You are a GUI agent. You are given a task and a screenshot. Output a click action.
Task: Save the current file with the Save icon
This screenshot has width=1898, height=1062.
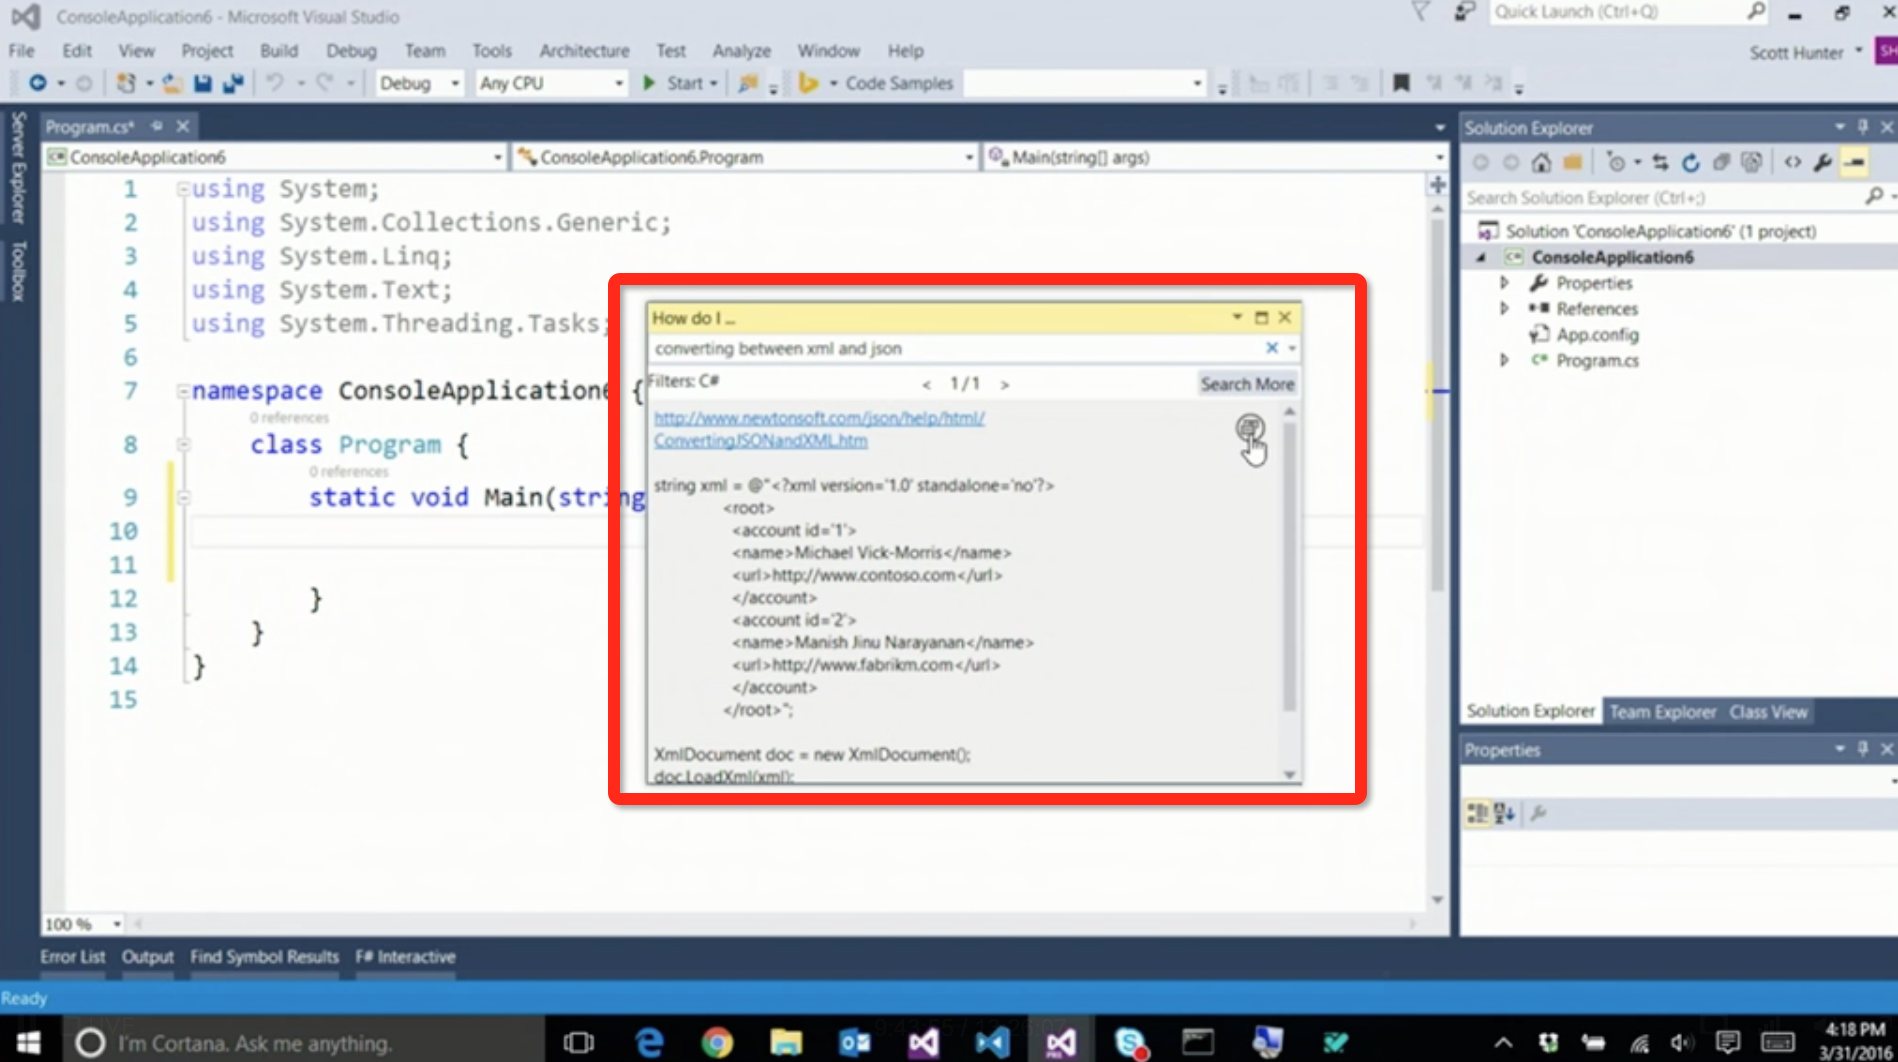point(202,83)
